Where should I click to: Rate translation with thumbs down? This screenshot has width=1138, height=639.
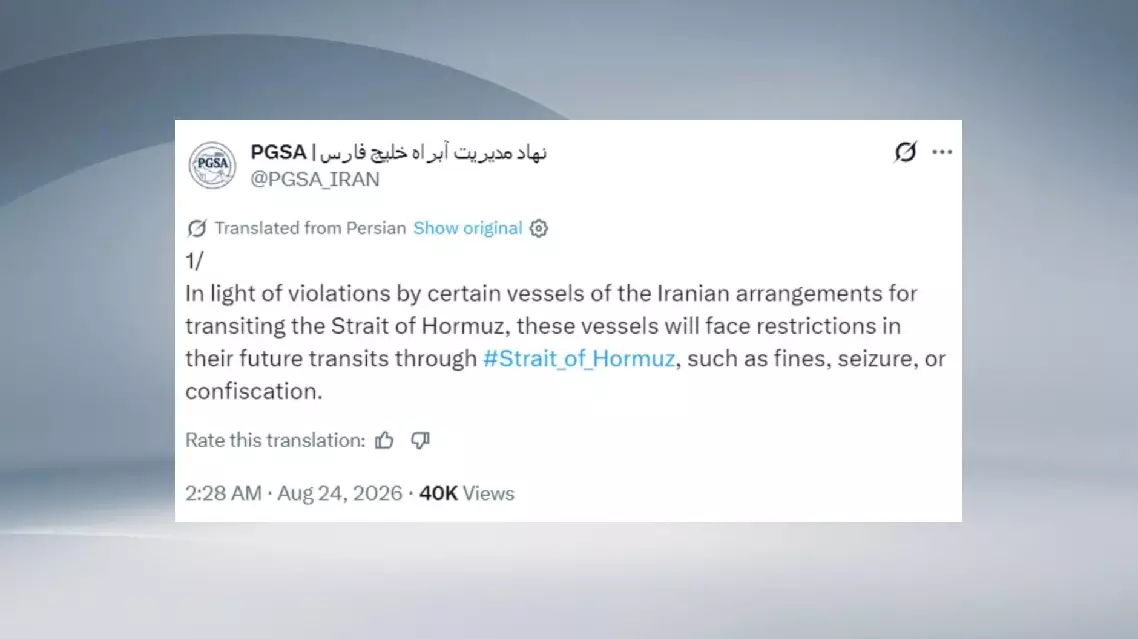(420, 440)
